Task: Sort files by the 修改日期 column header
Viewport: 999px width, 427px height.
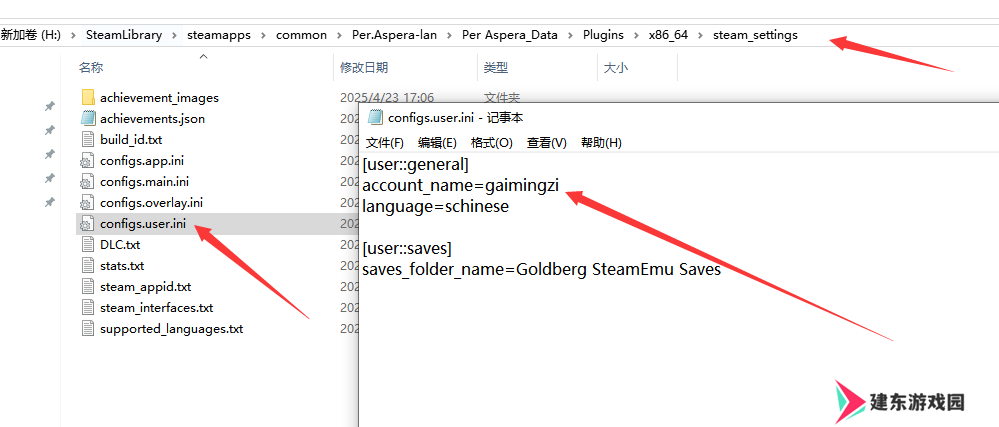Action: (x=364, y=68)
